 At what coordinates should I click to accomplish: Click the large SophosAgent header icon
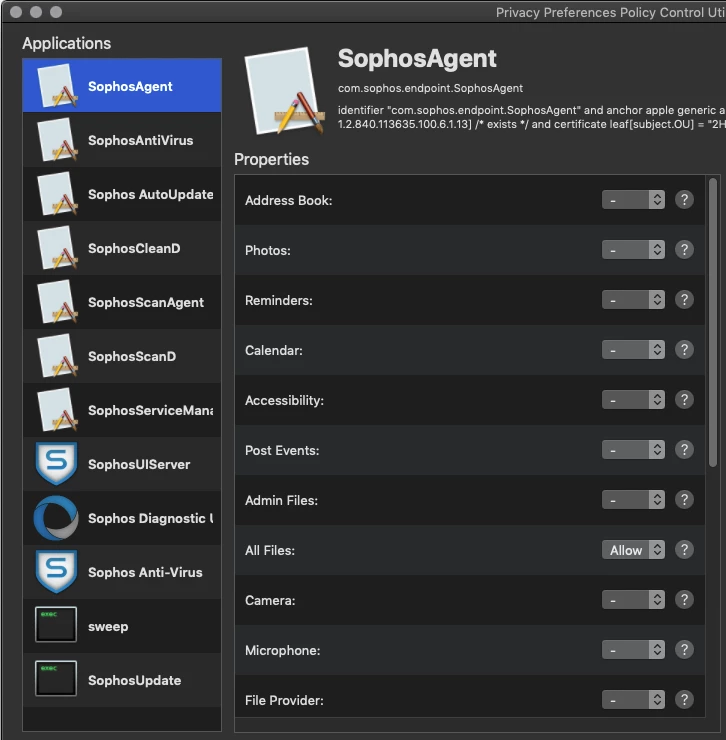tap(285, 91)
